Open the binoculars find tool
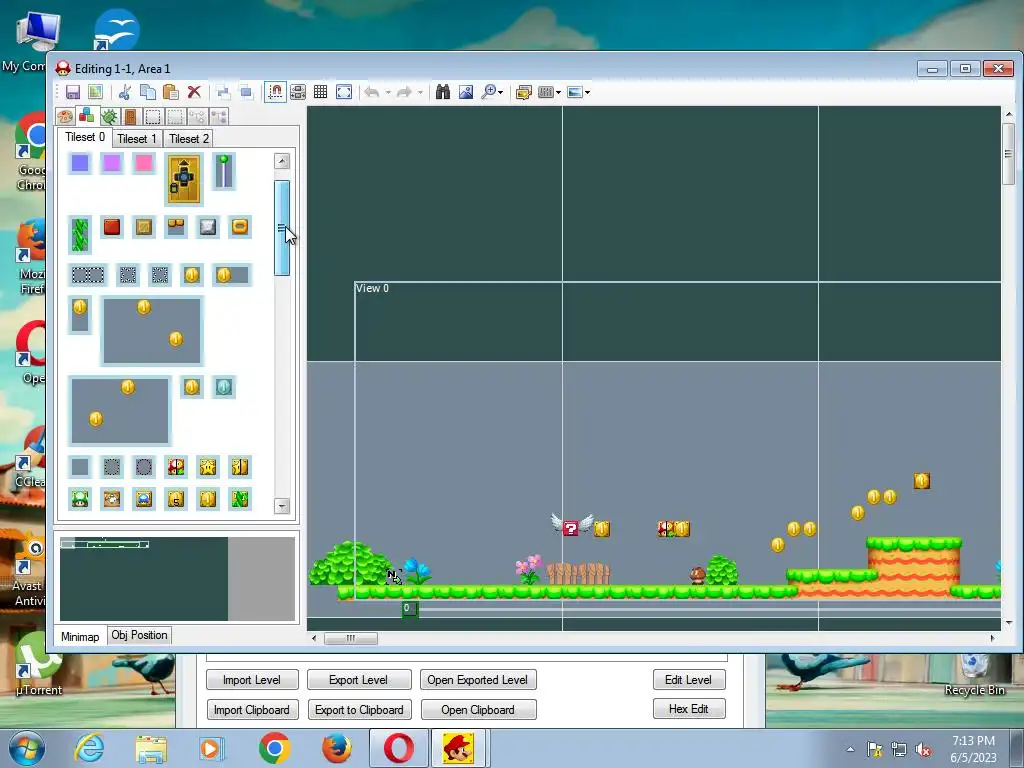This screenshot has height=768, width=1024. coord(443,92)
